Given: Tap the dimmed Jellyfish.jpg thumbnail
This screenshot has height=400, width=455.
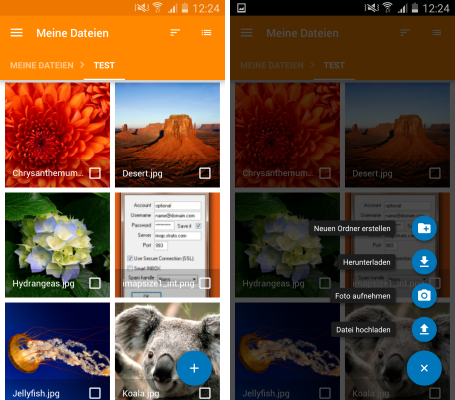Looking at the screenshot, I should point(287,351).
